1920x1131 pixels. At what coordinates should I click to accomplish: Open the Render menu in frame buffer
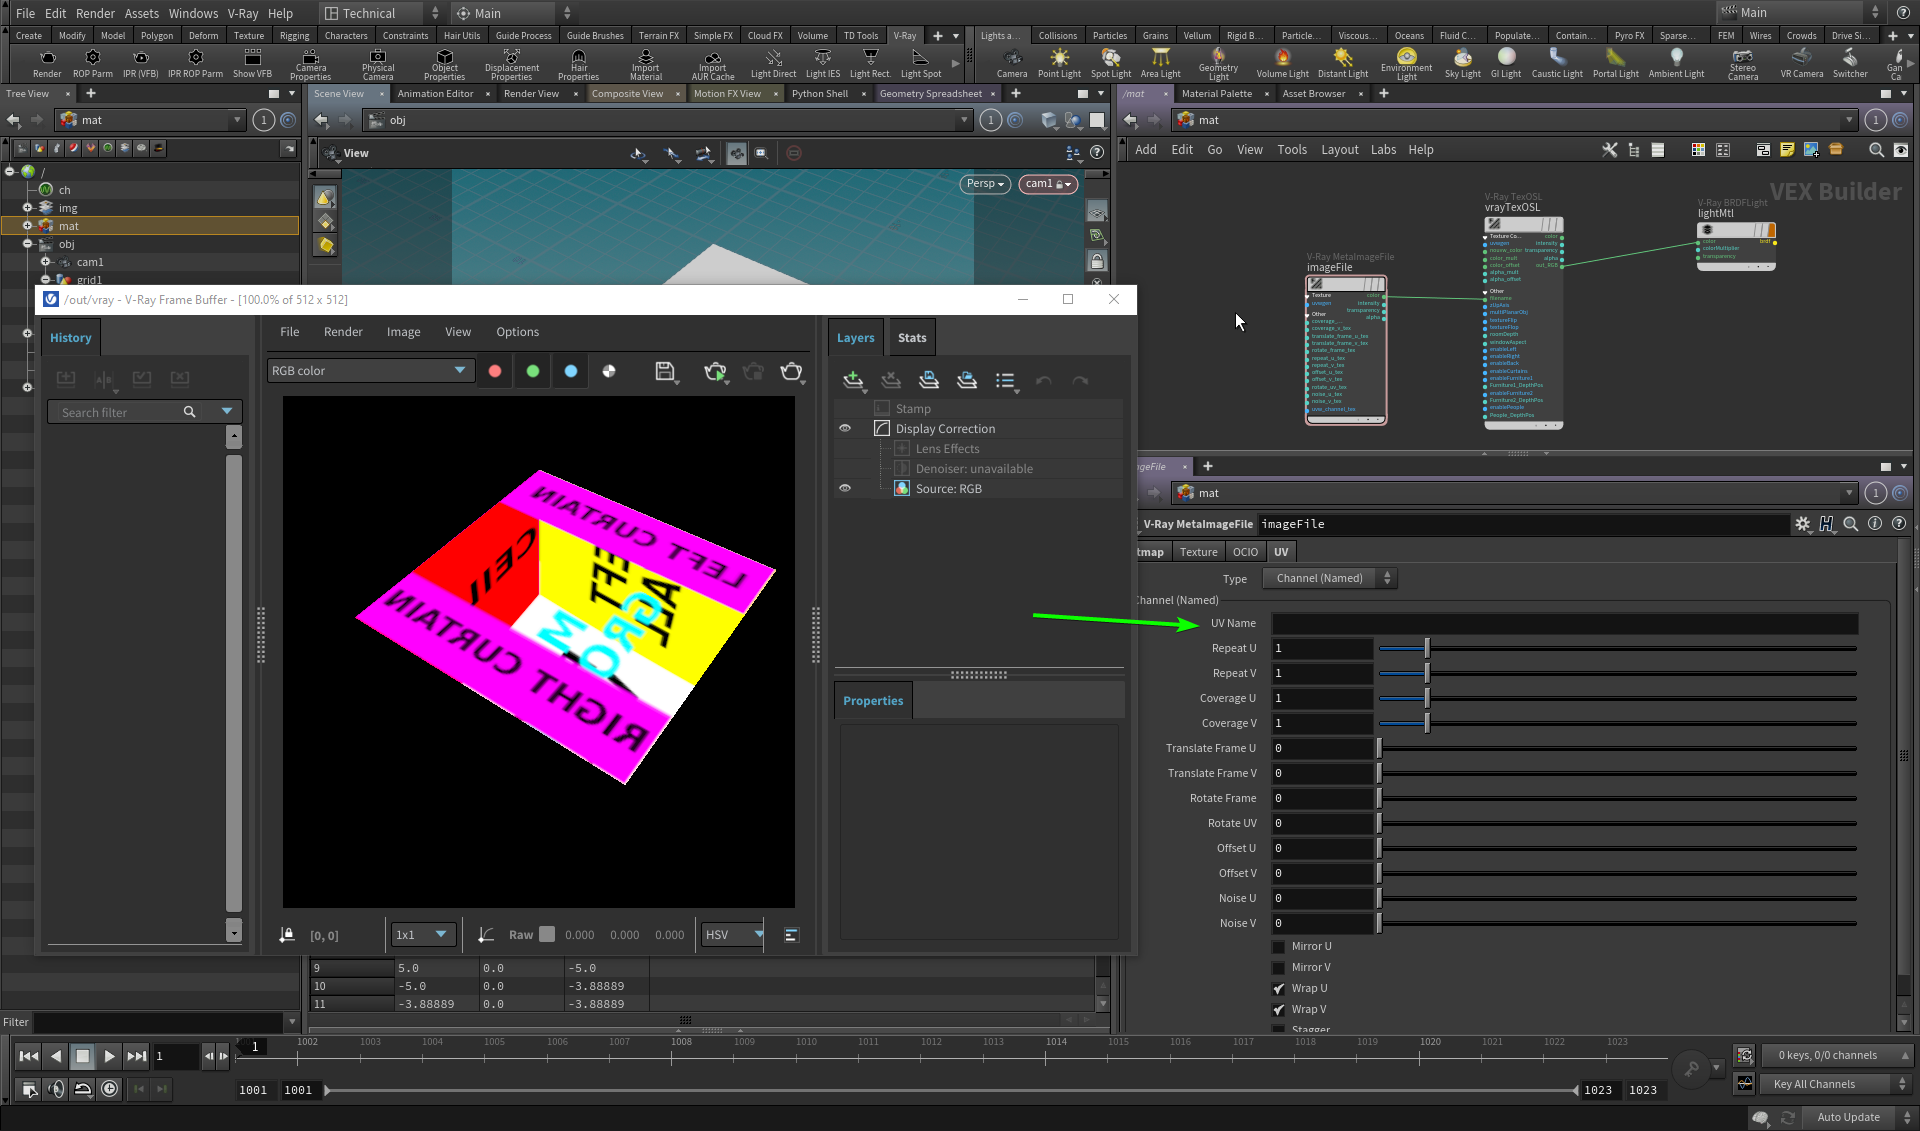pyautogui.click(x=343, y=332)
